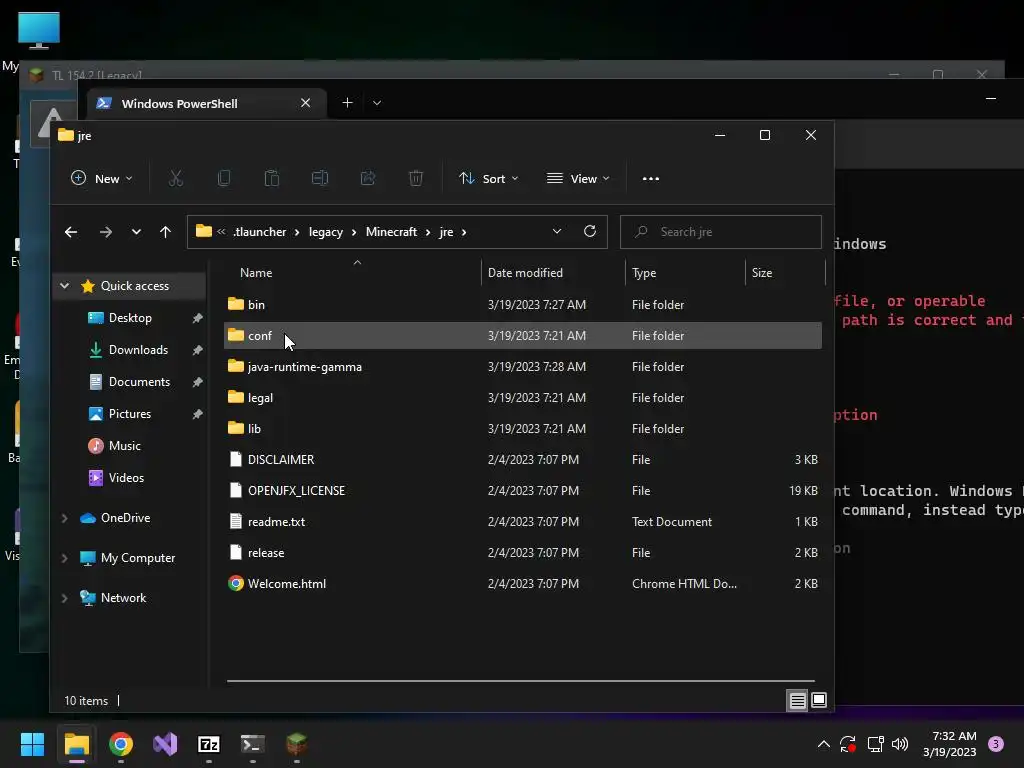Show hidden tray icons chevron
Viewport: 1024px width, 768px height.
click(x=824, y=744)
